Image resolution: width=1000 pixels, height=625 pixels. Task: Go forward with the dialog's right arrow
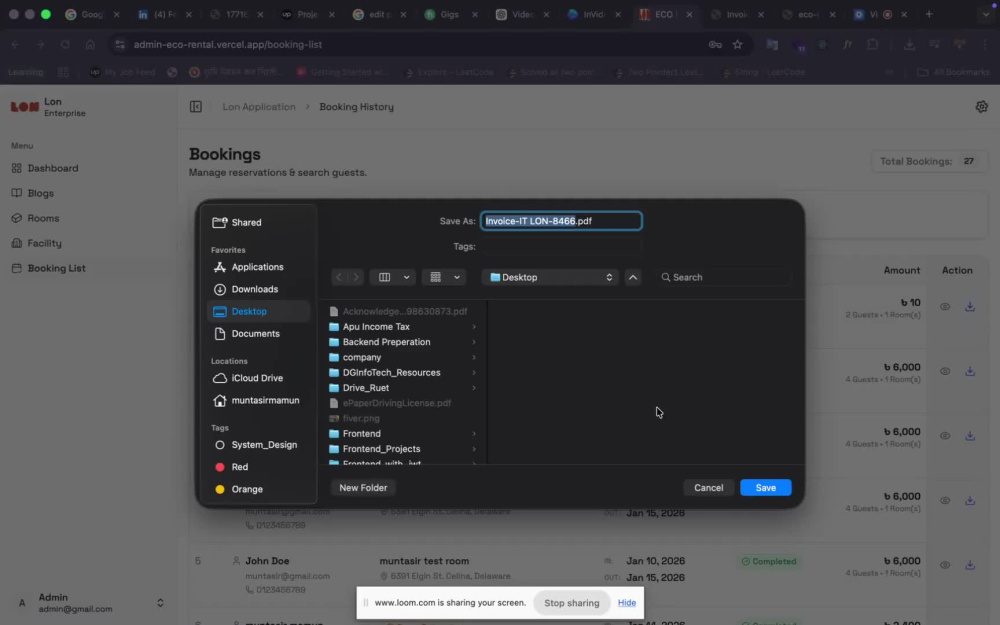click(x=357, y=277)
